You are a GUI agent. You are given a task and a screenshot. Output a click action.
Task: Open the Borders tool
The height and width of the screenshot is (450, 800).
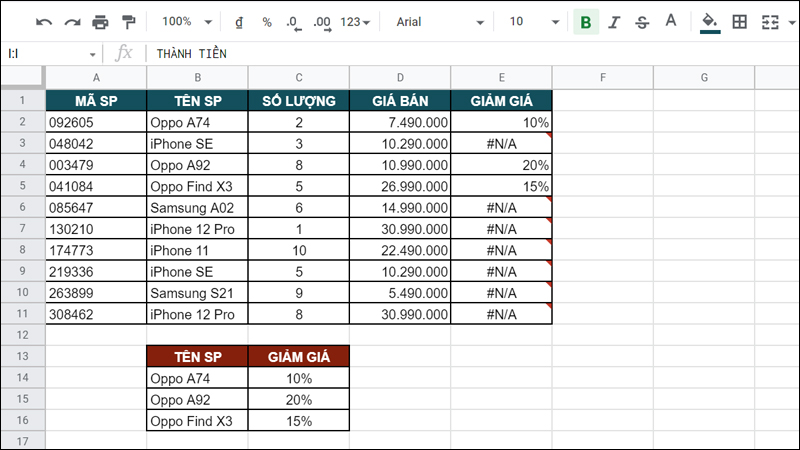[740, 22]
